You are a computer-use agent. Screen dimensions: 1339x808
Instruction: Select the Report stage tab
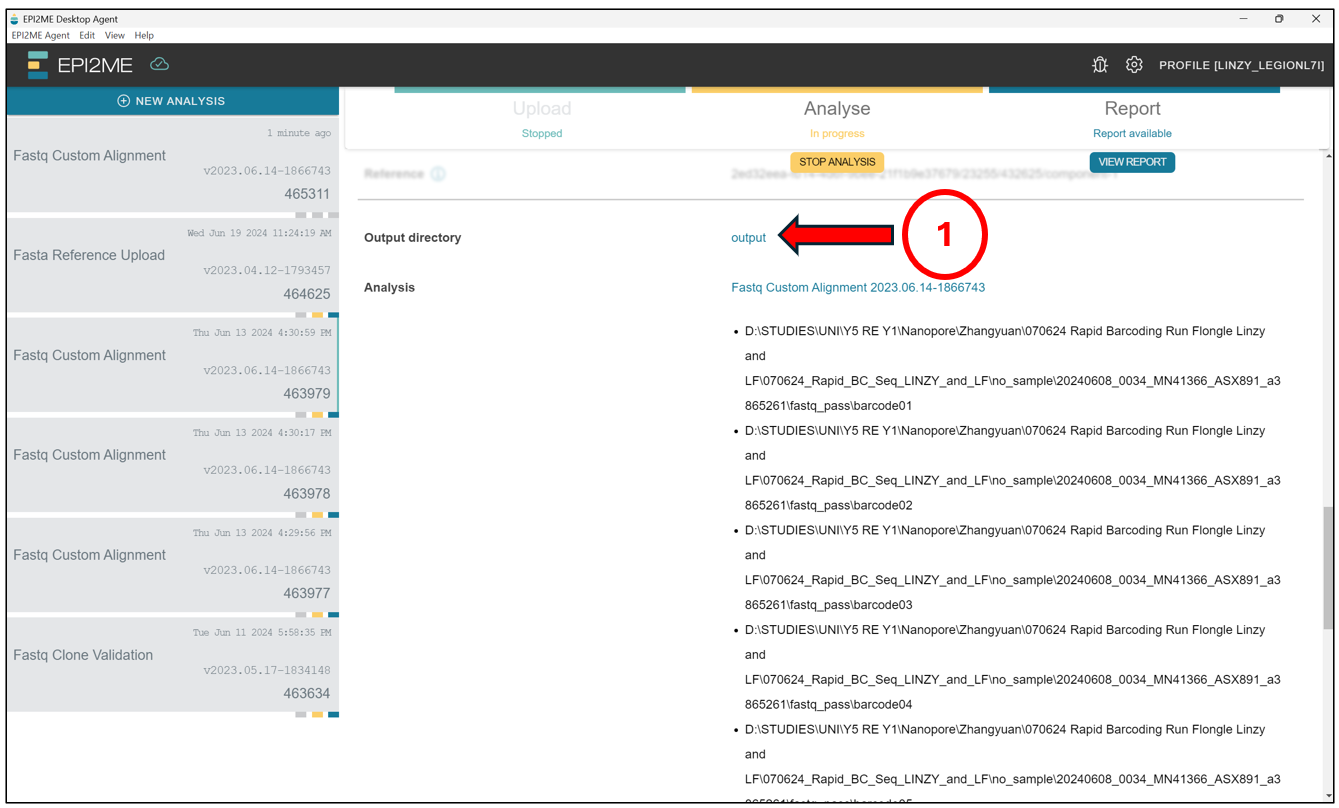[1132, 118]
